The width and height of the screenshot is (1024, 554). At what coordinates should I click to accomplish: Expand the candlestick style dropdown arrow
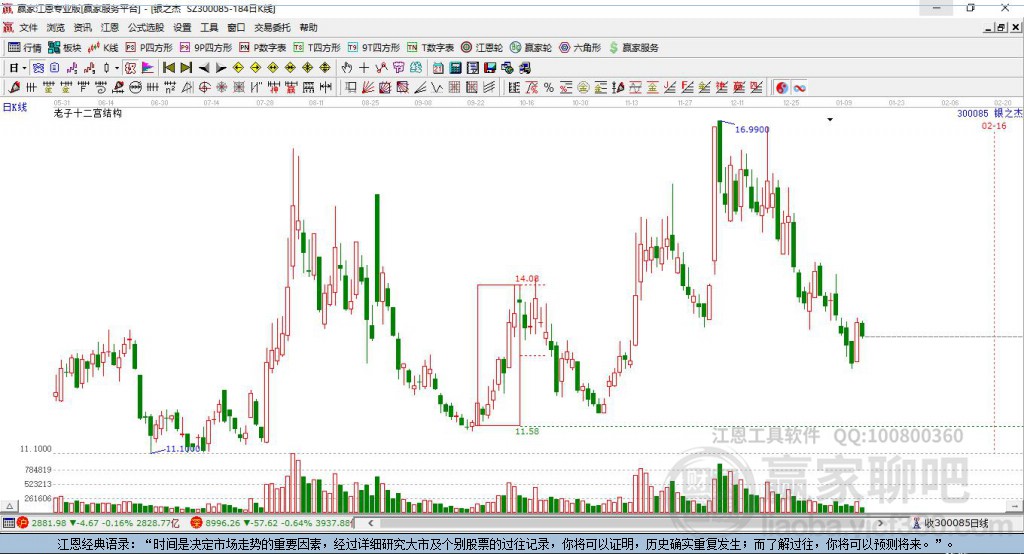pos(117,68)
